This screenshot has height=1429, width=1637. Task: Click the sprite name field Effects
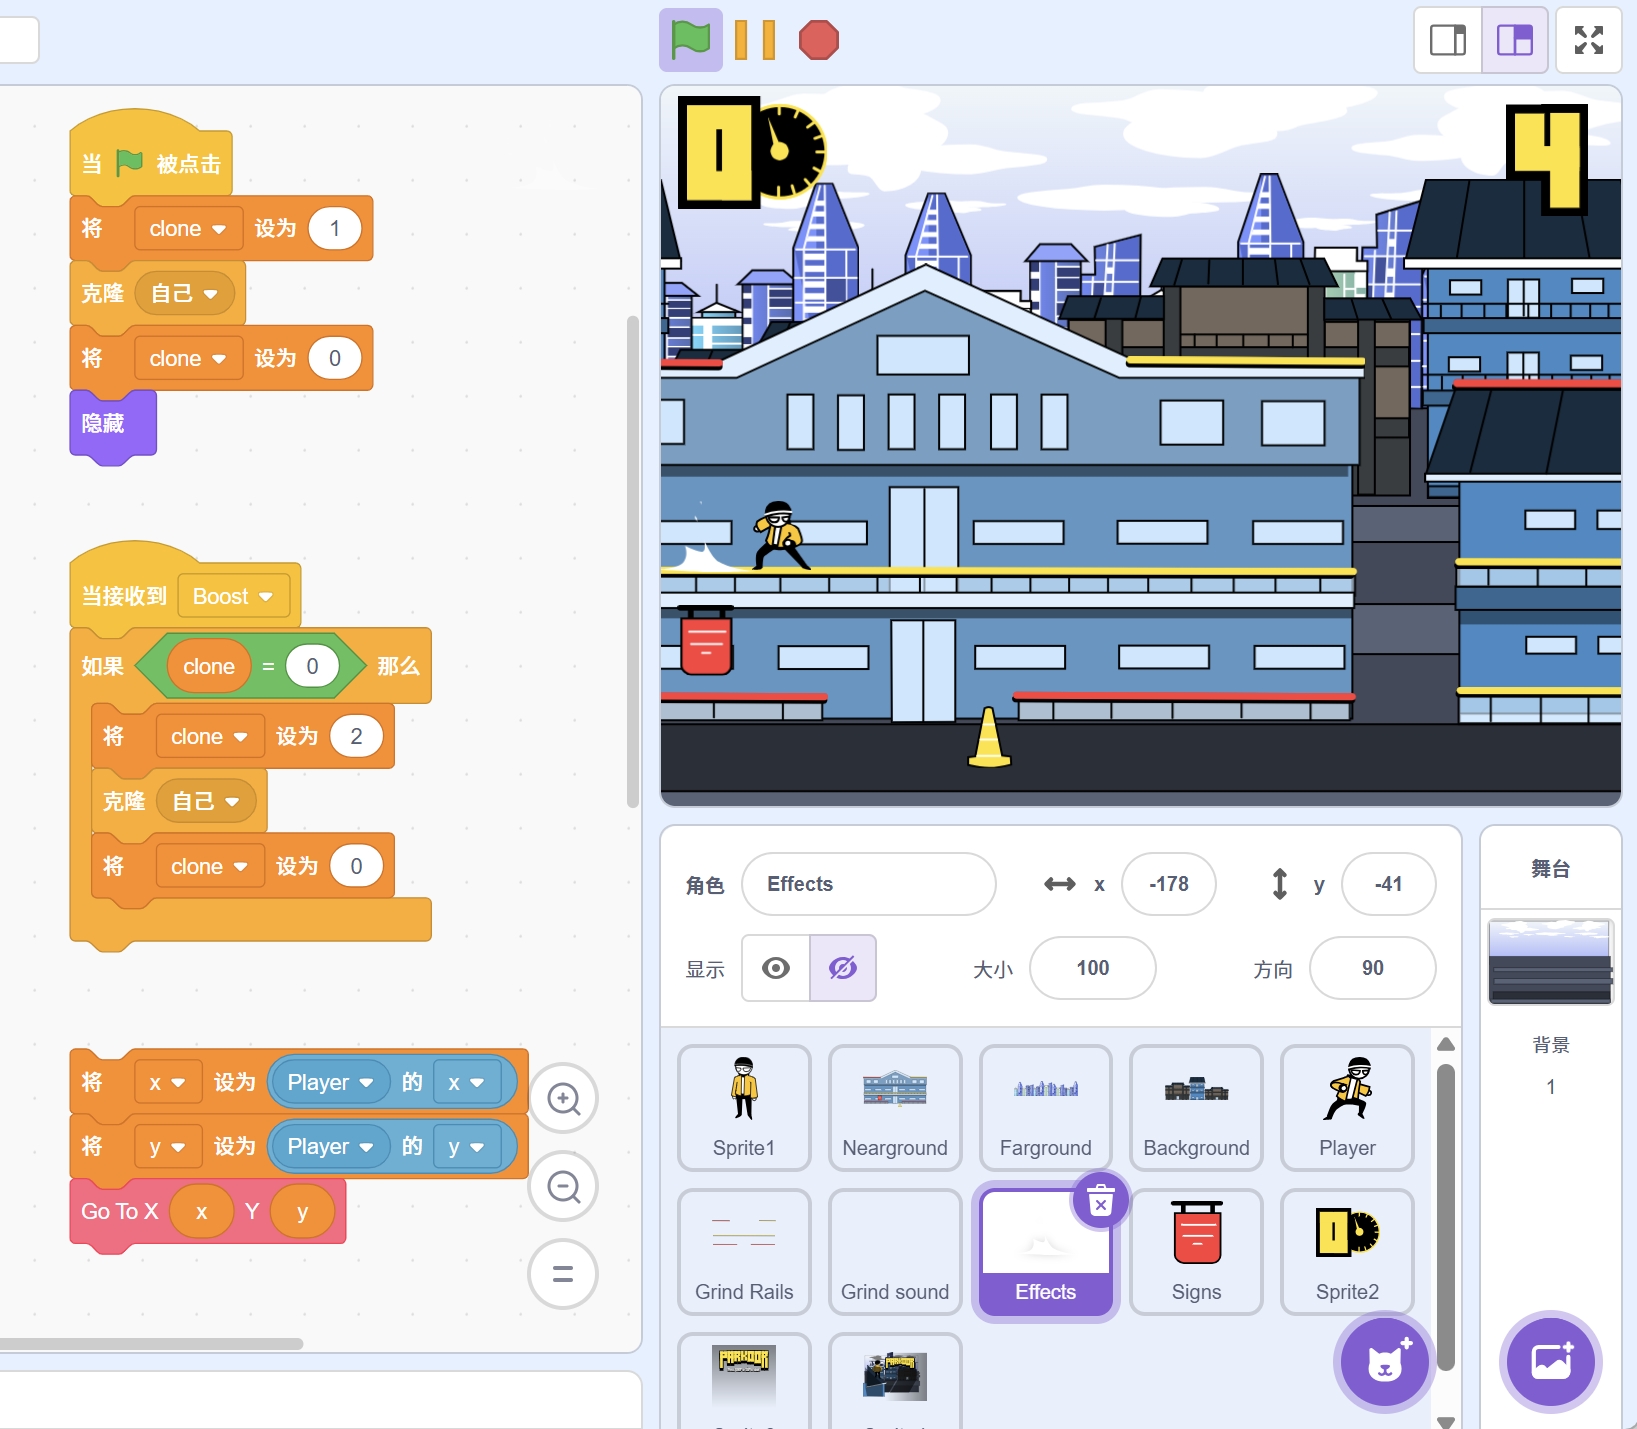(x=868, y=884)
